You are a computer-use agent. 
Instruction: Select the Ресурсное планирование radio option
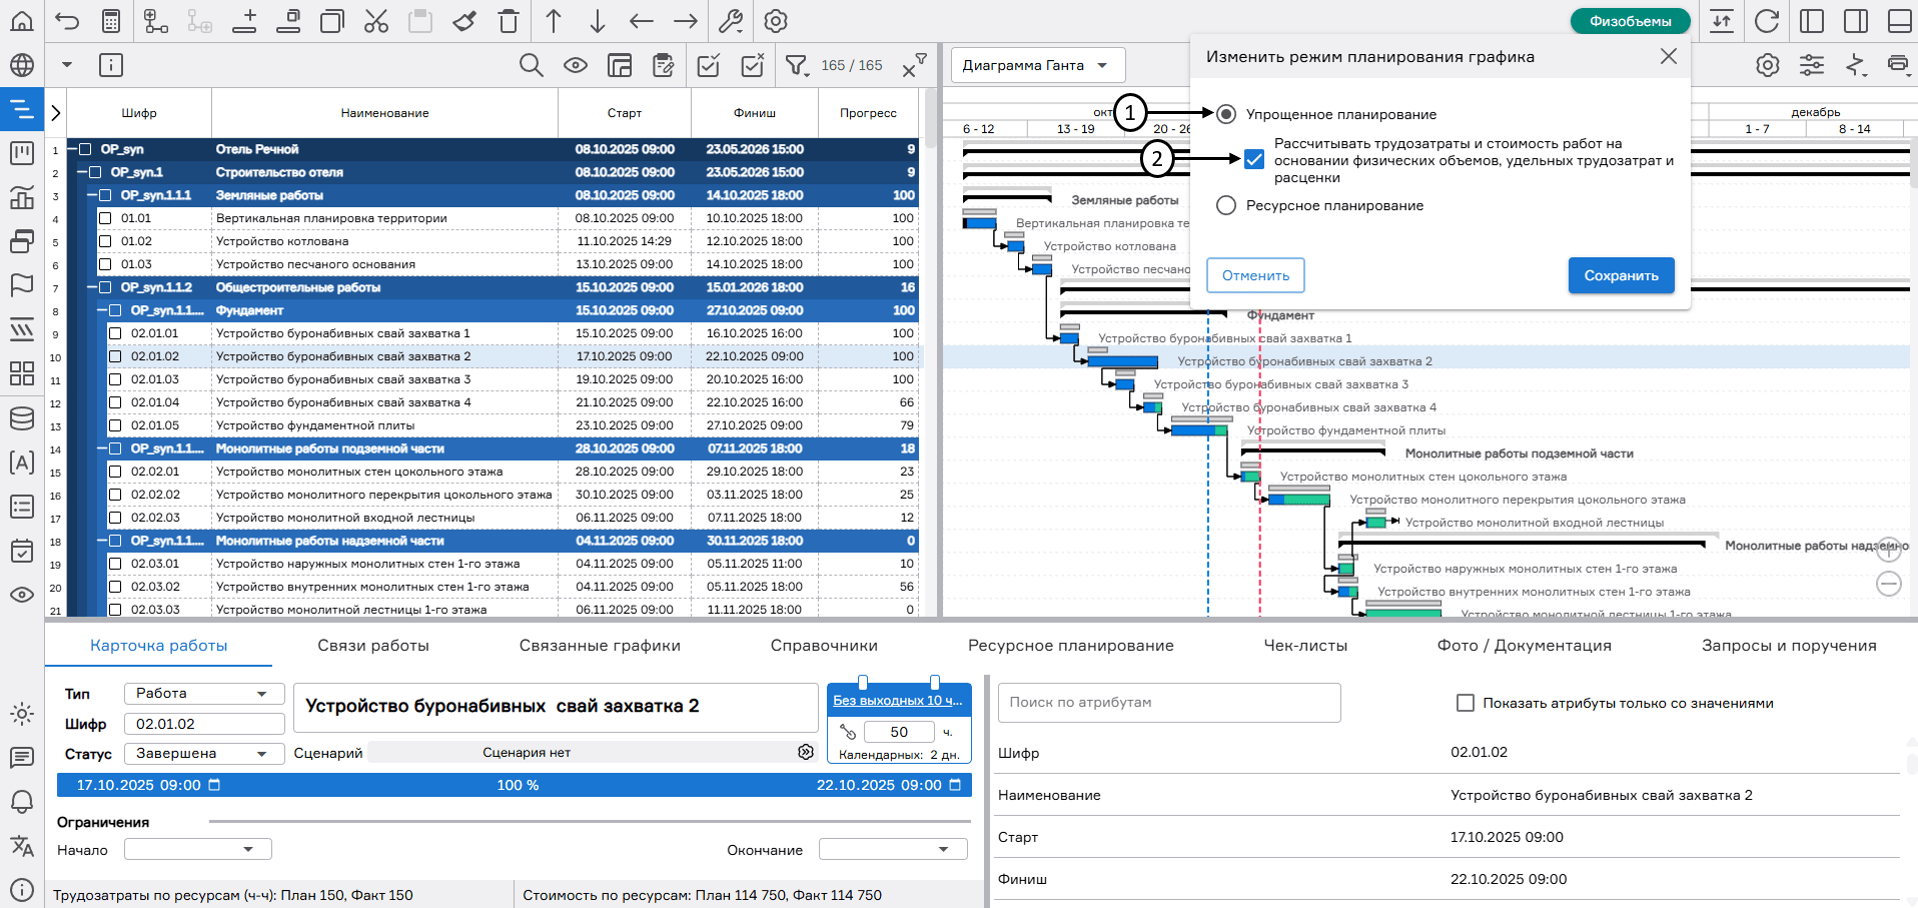point(1226,205)
